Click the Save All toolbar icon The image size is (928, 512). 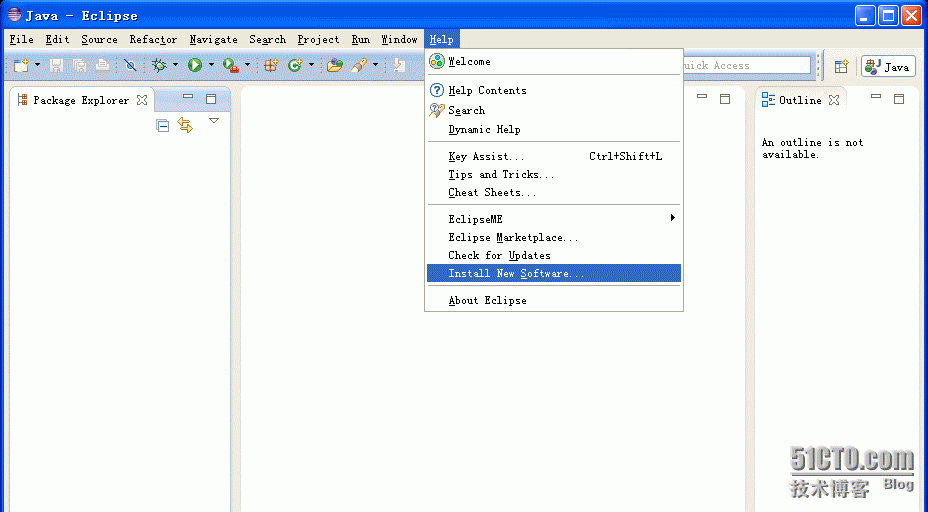coord(79,65)
